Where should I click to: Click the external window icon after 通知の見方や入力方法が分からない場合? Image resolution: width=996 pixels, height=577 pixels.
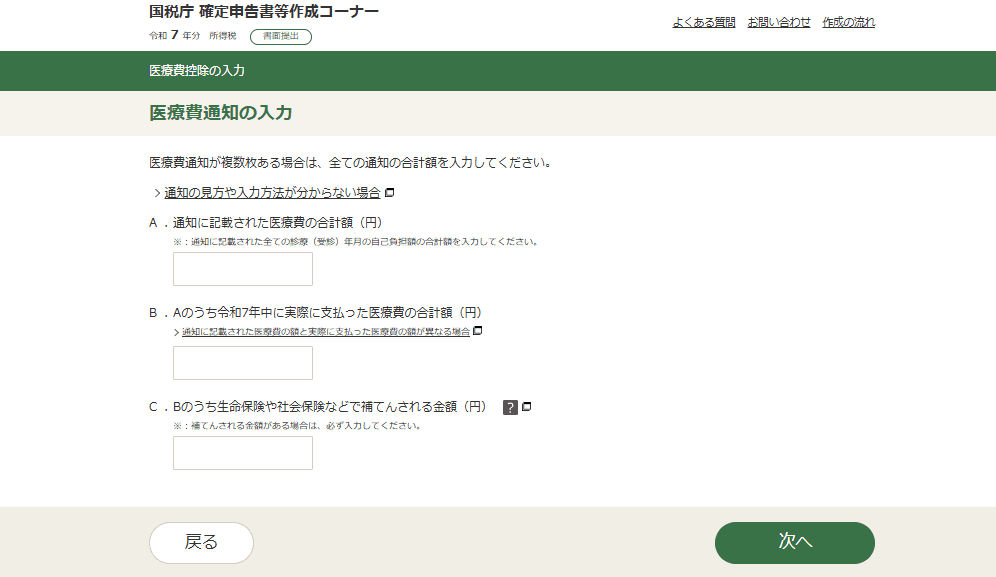point(389,193)
